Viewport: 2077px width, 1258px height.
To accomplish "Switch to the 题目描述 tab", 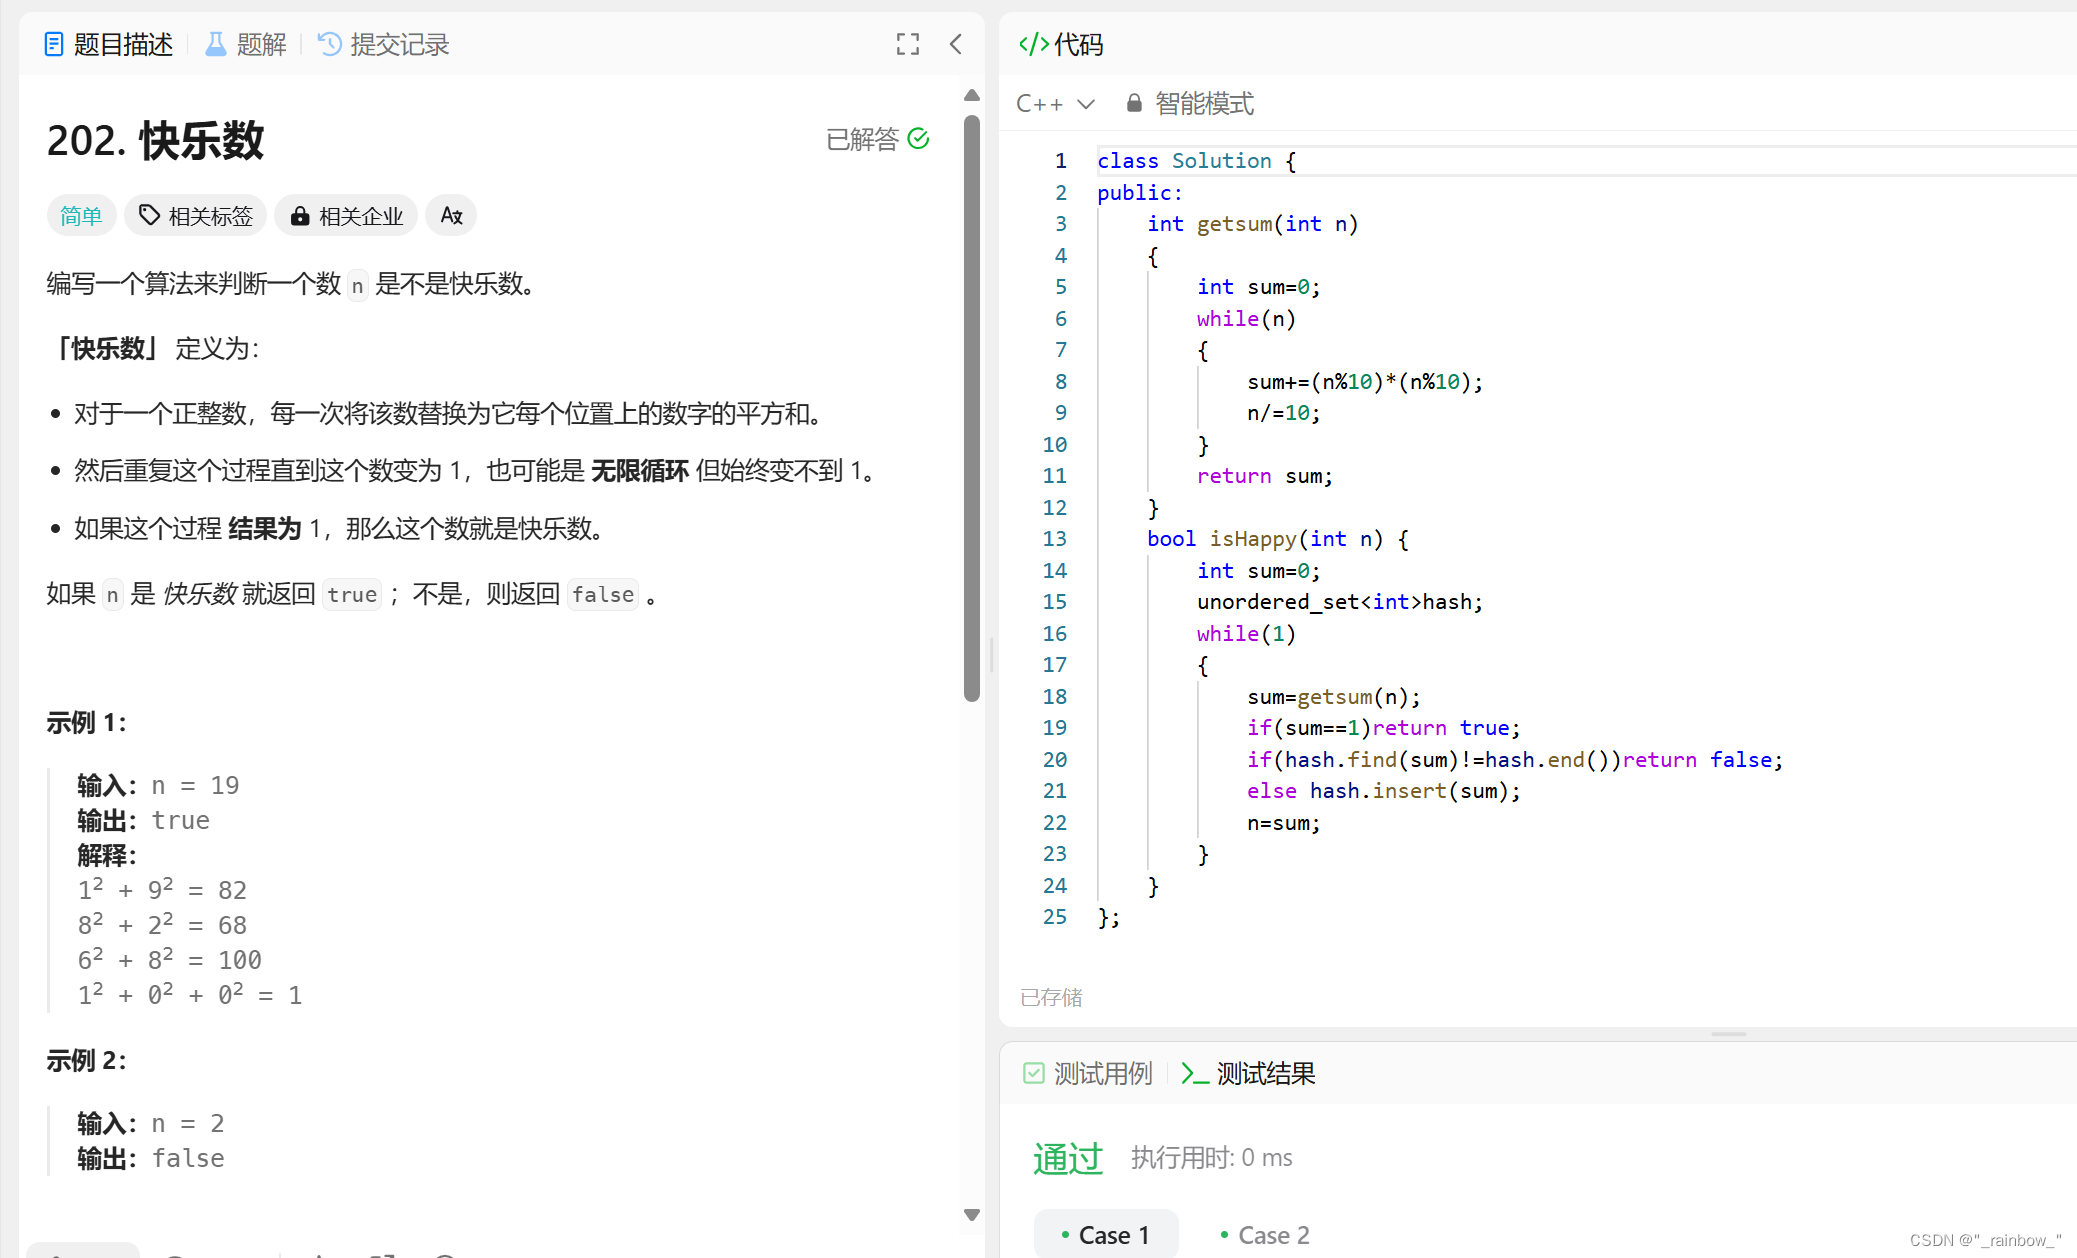I will 108,44.
